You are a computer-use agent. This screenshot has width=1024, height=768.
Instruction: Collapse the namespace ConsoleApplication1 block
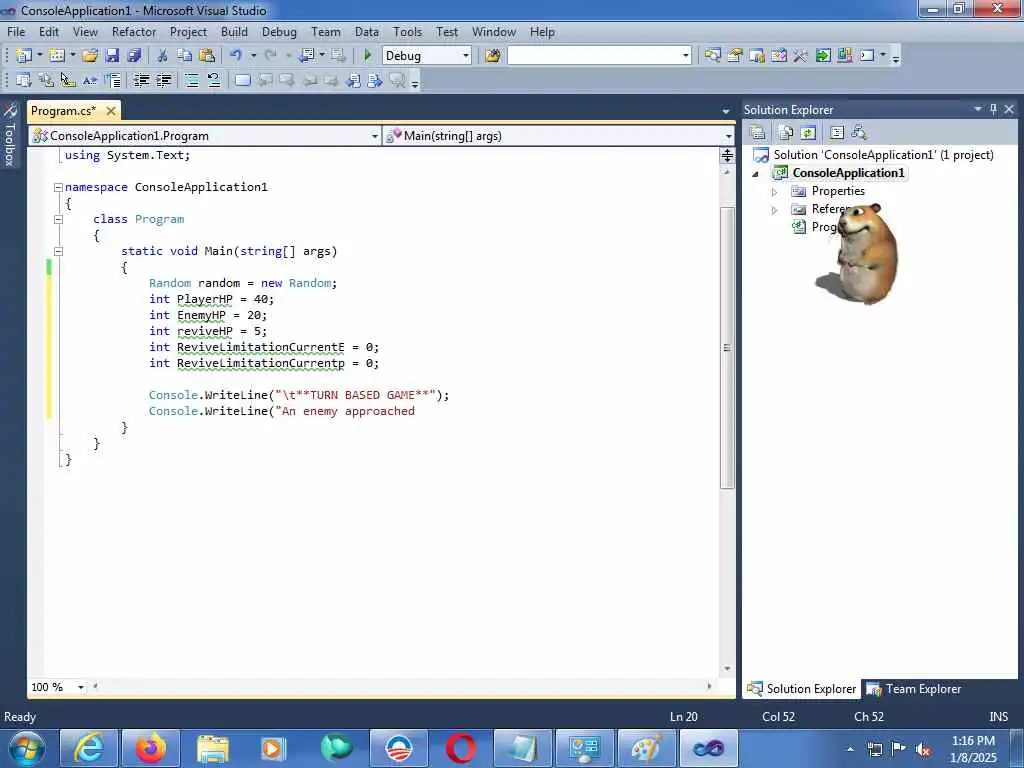[x=58, y=187]
